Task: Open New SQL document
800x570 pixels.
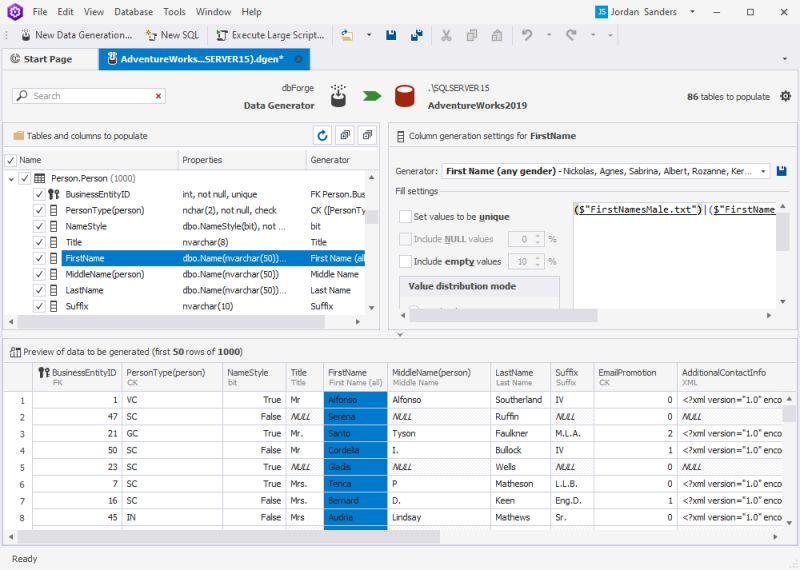Action: (172, 35)
